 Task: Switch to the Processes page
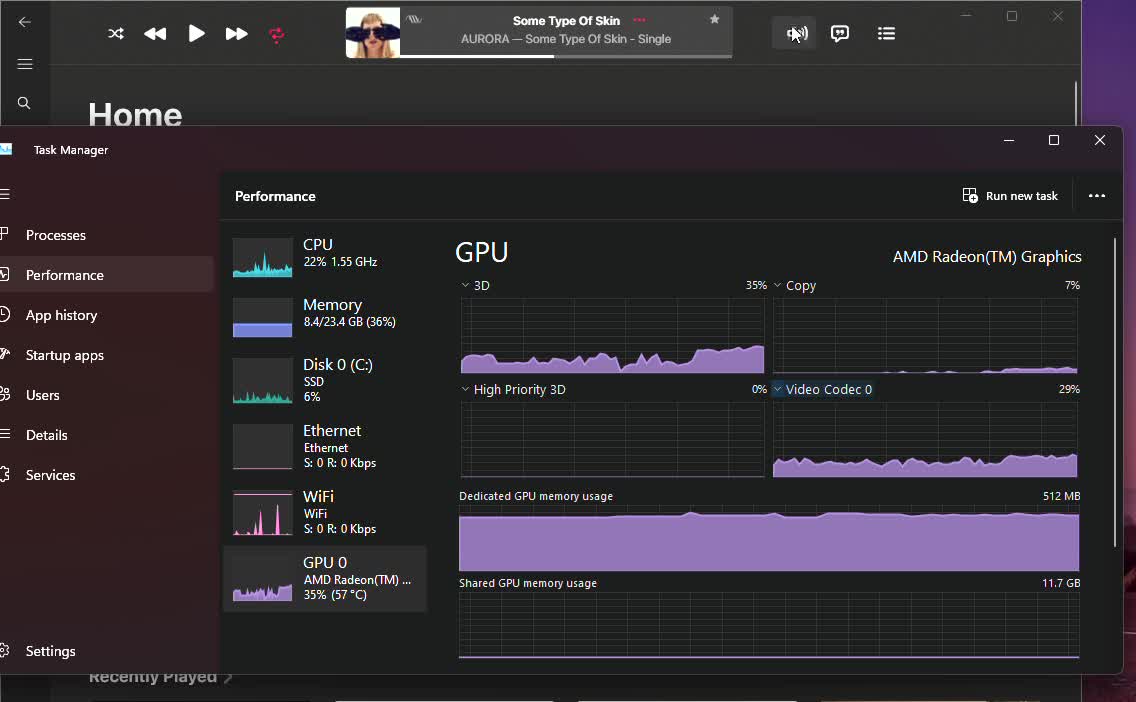tap(56, 235)
